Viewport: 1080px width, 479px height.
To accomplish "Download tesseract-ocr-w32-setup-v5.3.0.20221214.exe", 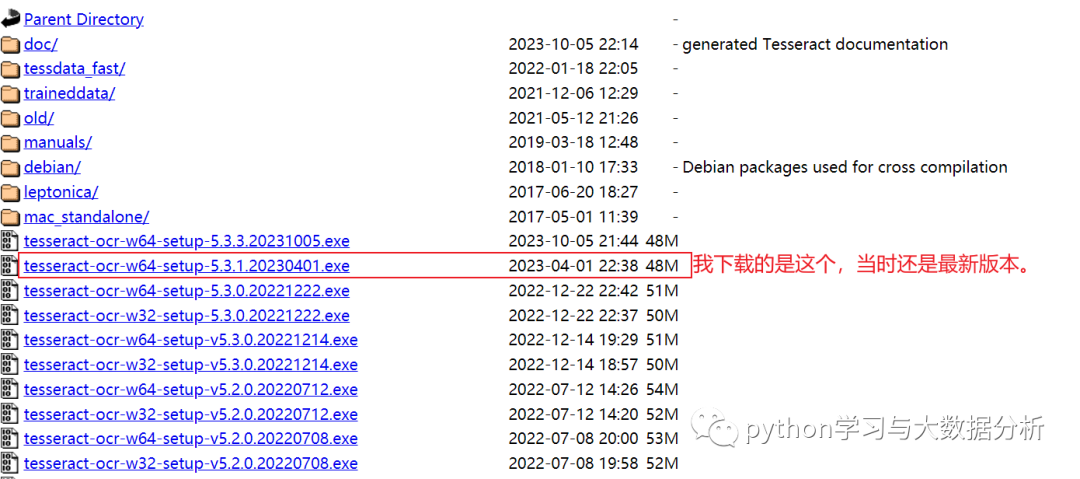I will (191, 365).
